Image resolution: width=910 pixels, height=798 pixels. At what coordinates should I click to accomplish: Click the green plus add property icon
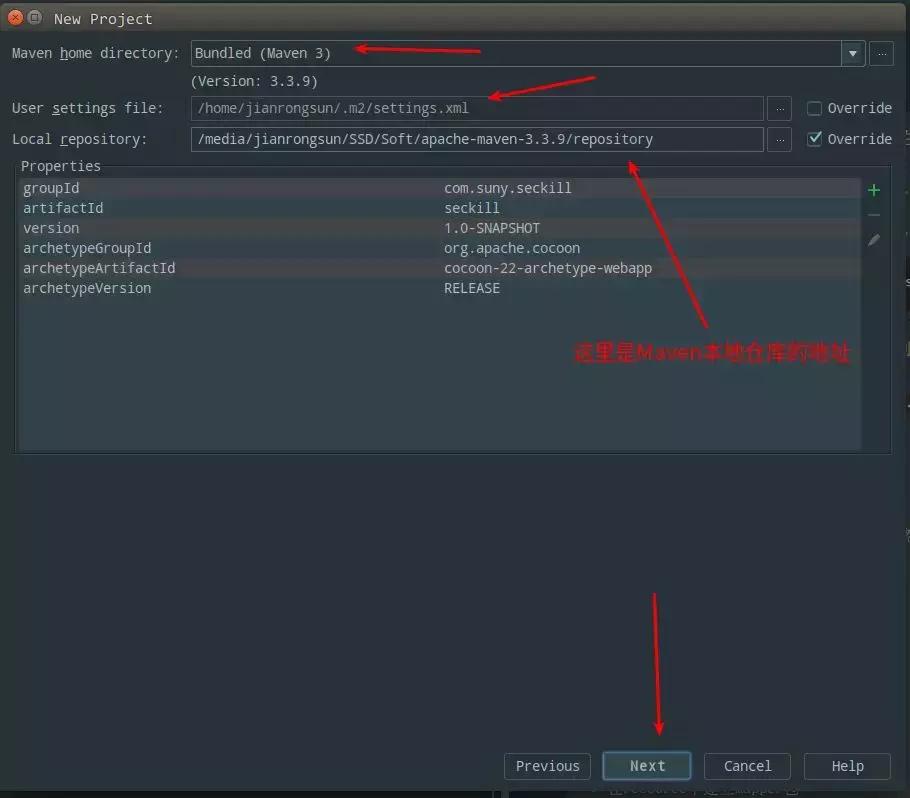click(x=873, y=190)
